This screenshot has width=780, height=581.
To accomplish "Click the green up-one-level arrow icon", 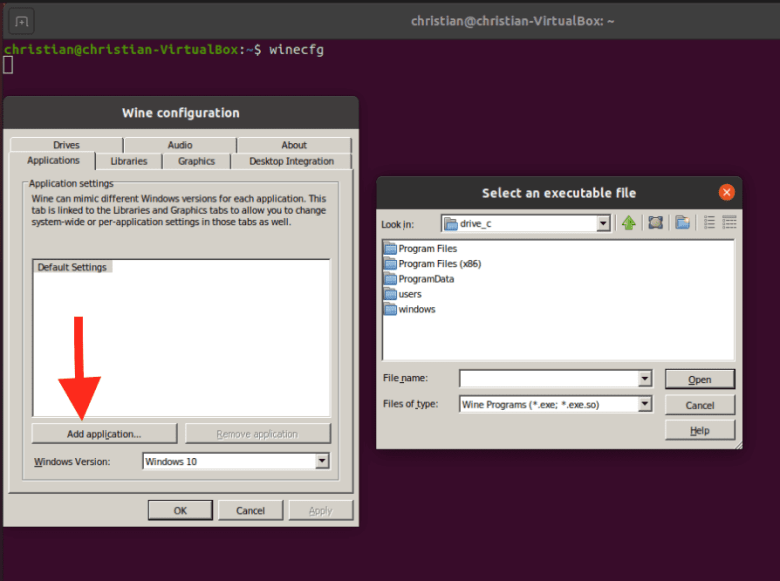I will coord(629,223).
